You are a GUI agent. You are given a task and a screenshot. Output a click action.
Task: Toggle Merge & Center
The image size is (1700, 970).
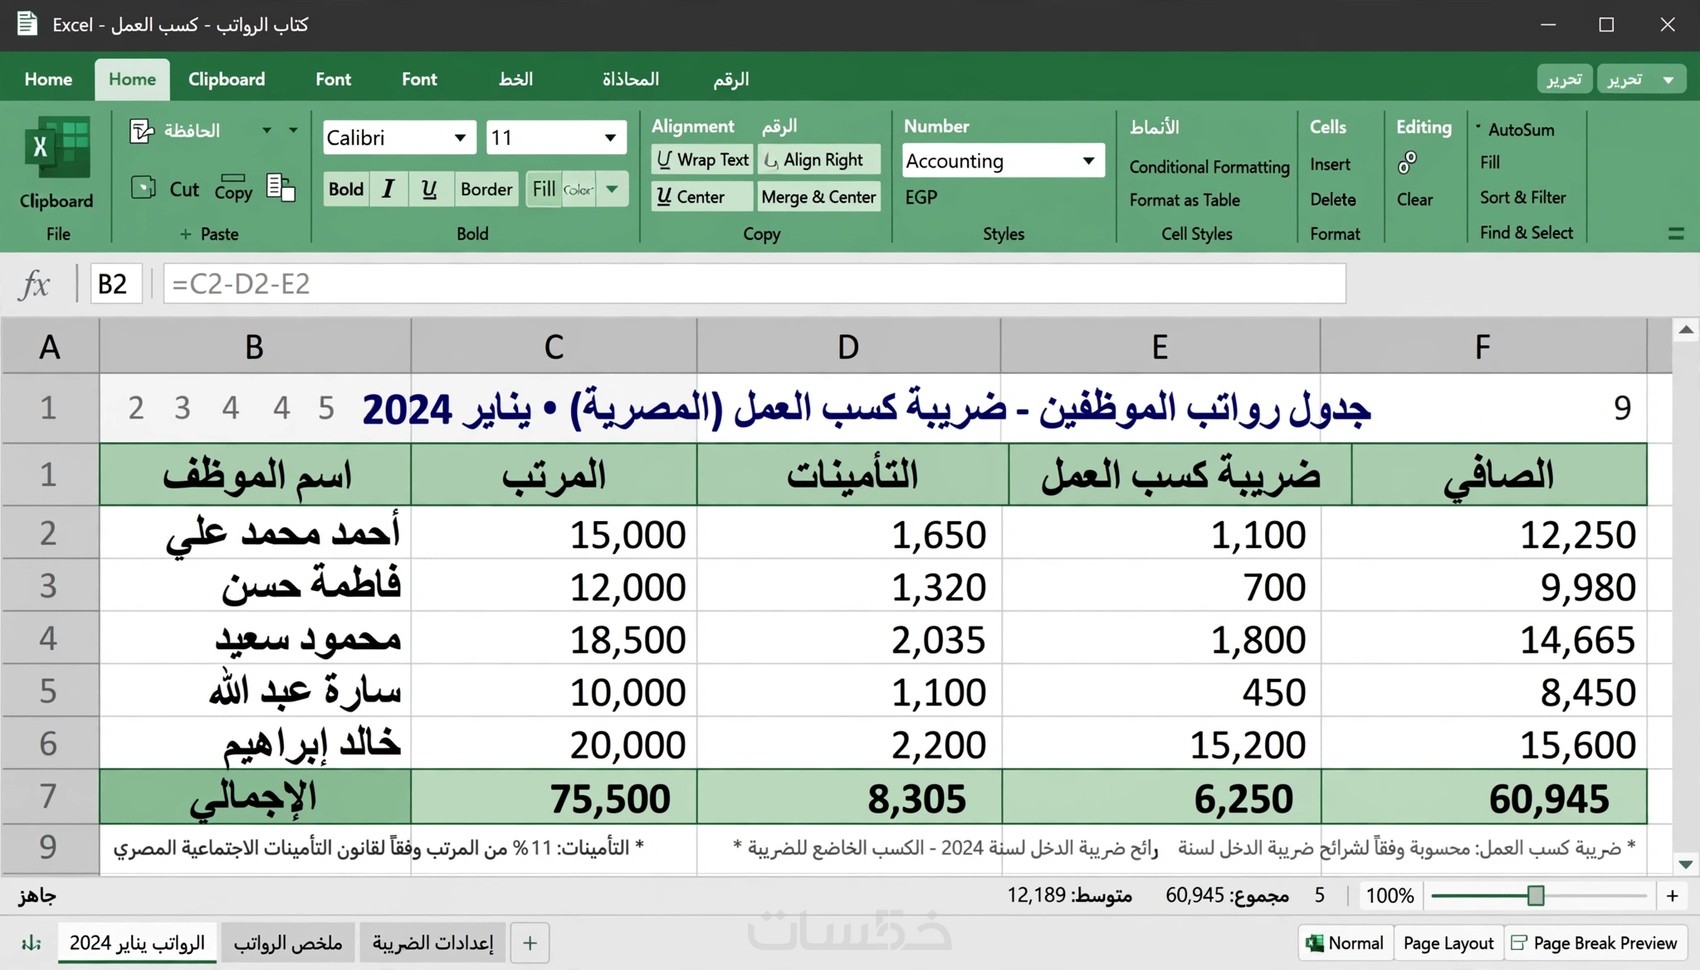pos(819,197)
